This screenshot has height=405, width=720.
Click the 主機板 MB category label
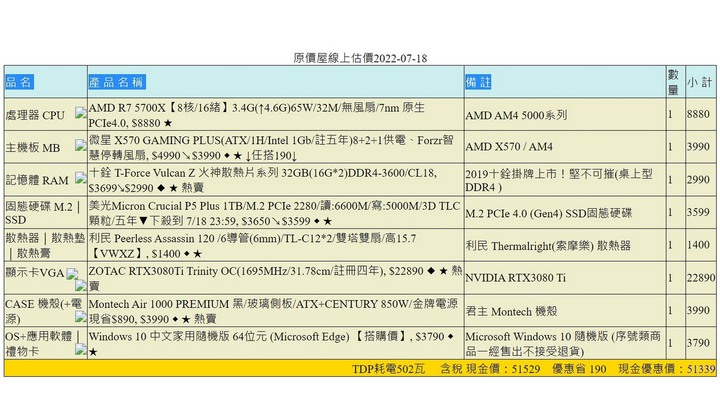(33, 148)
